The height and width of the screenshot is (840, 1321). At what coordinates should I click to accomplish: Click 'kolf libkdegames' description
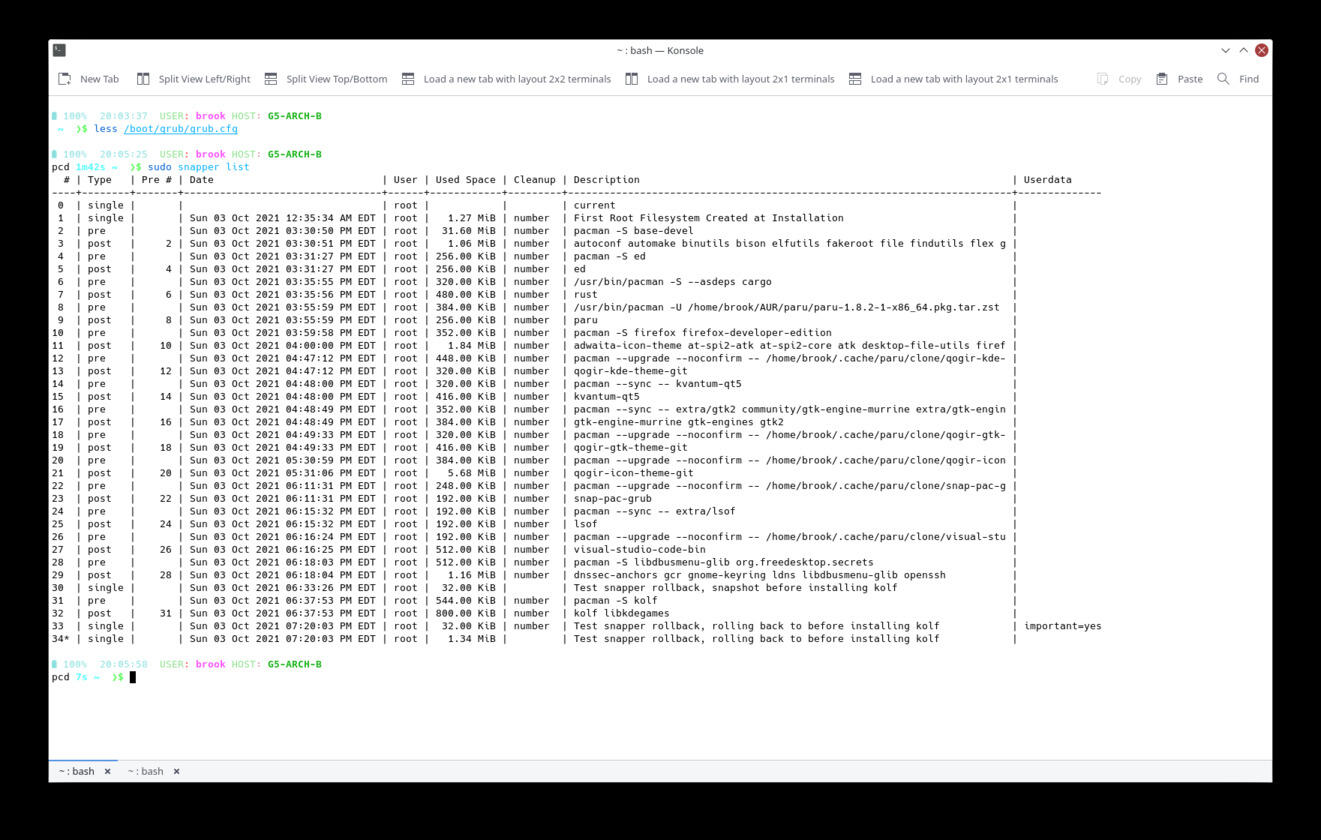(x=621, y=613)
